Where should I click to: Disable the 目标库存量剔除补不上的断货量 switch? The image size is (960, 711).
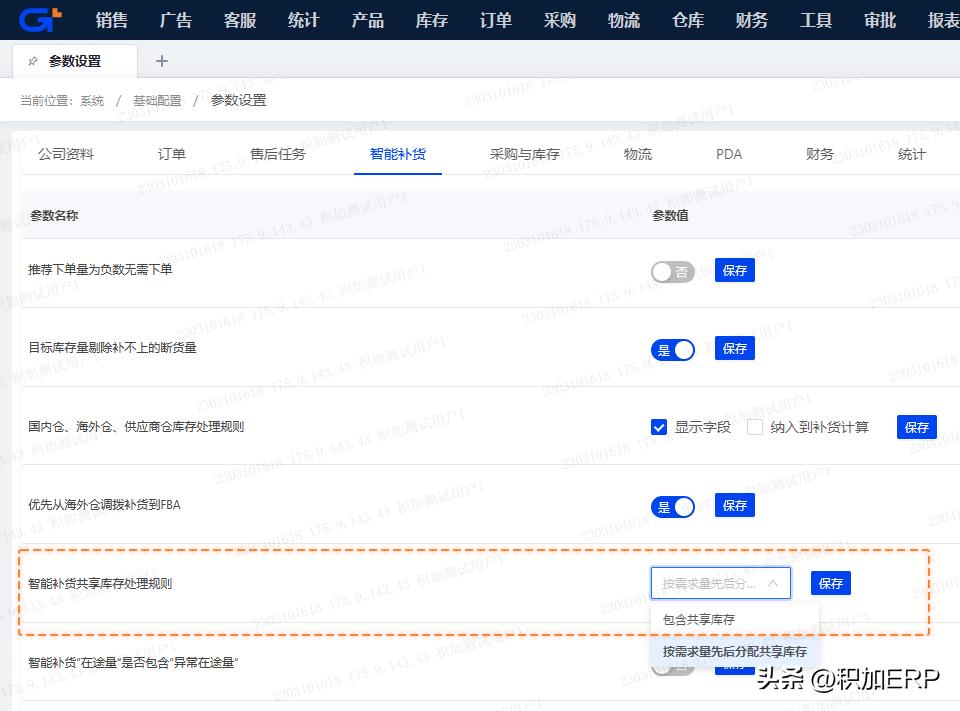pyautogui.click(x=672, y=349)
